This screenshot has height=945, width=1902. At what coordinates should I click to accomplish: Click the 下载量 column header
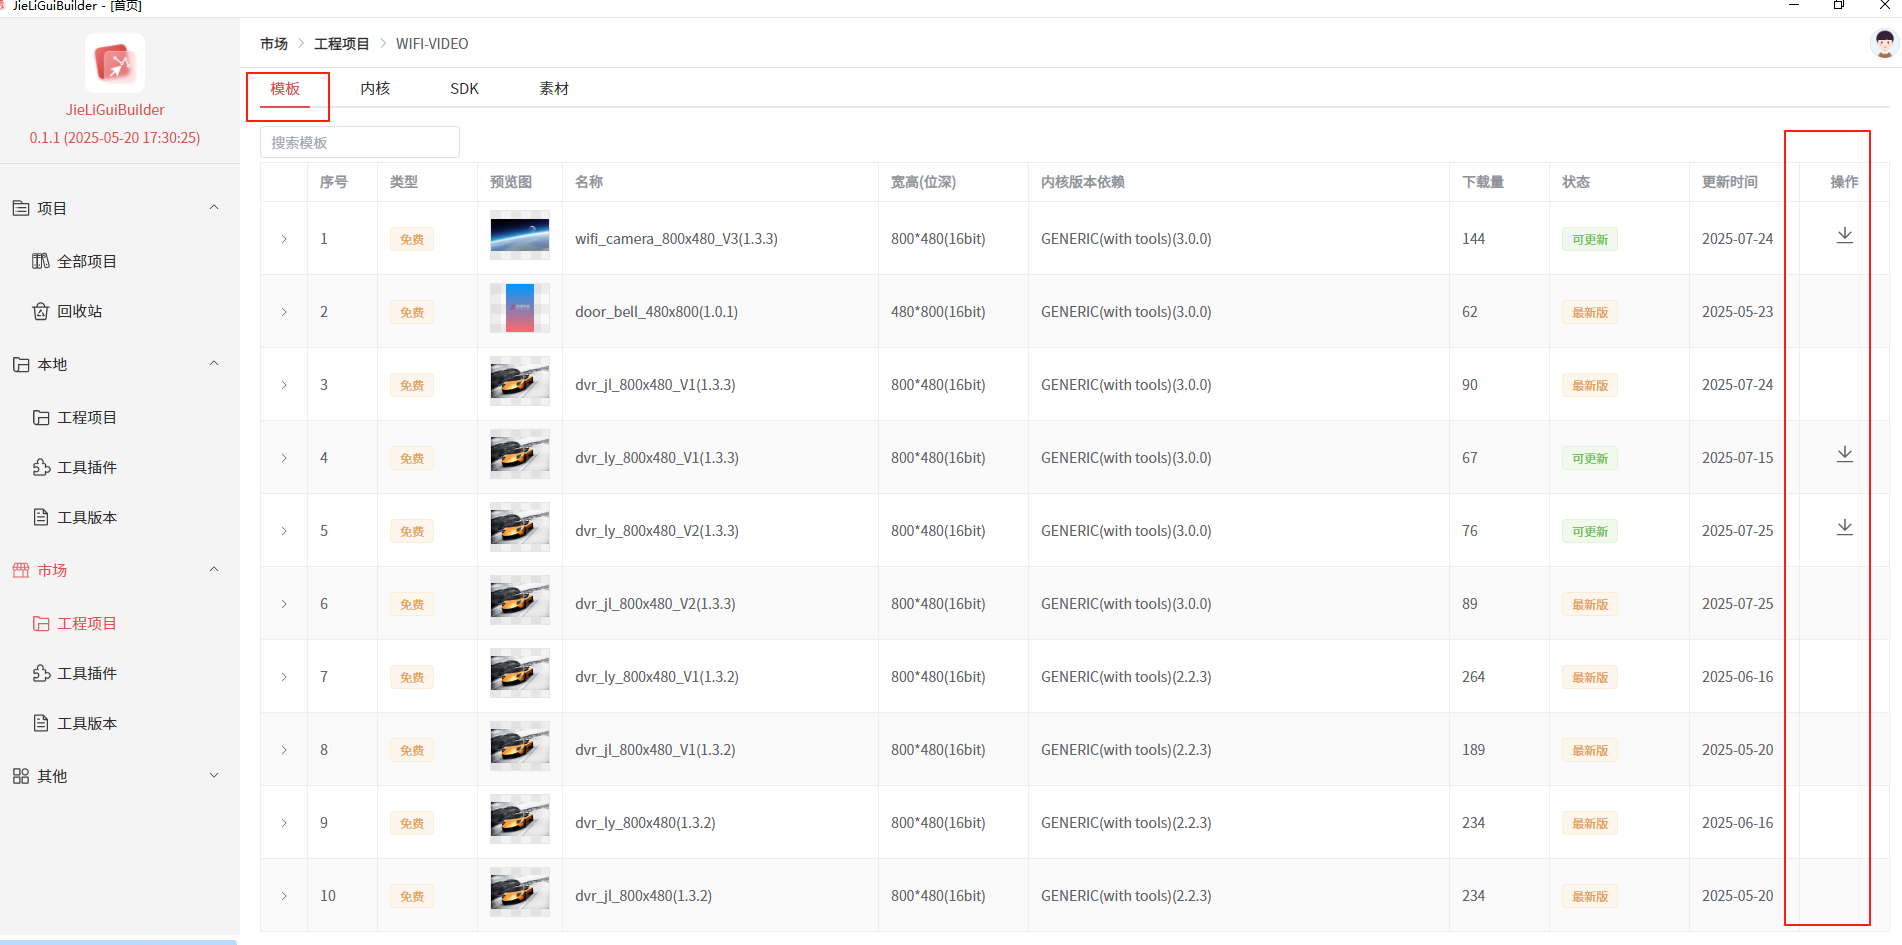pyautogui.click(x=1483, y=182)
